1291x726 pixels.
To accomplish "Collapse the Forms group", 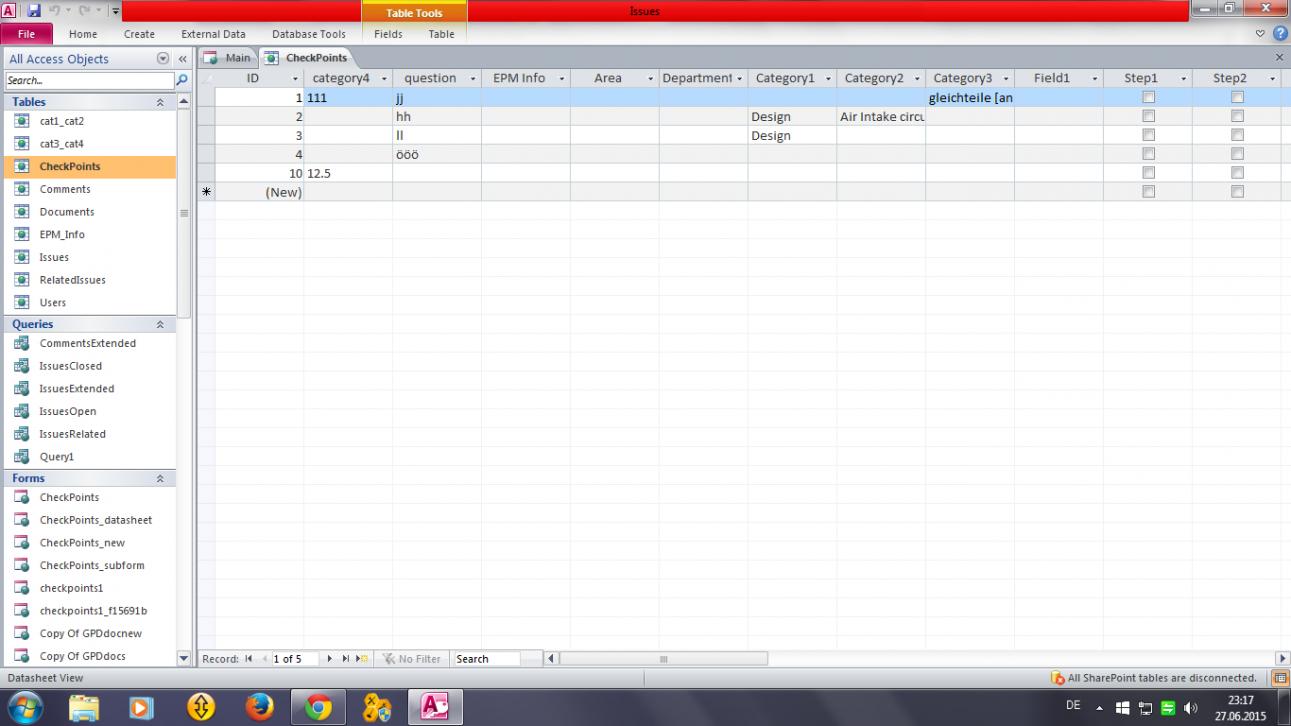I will click(160, 479).
